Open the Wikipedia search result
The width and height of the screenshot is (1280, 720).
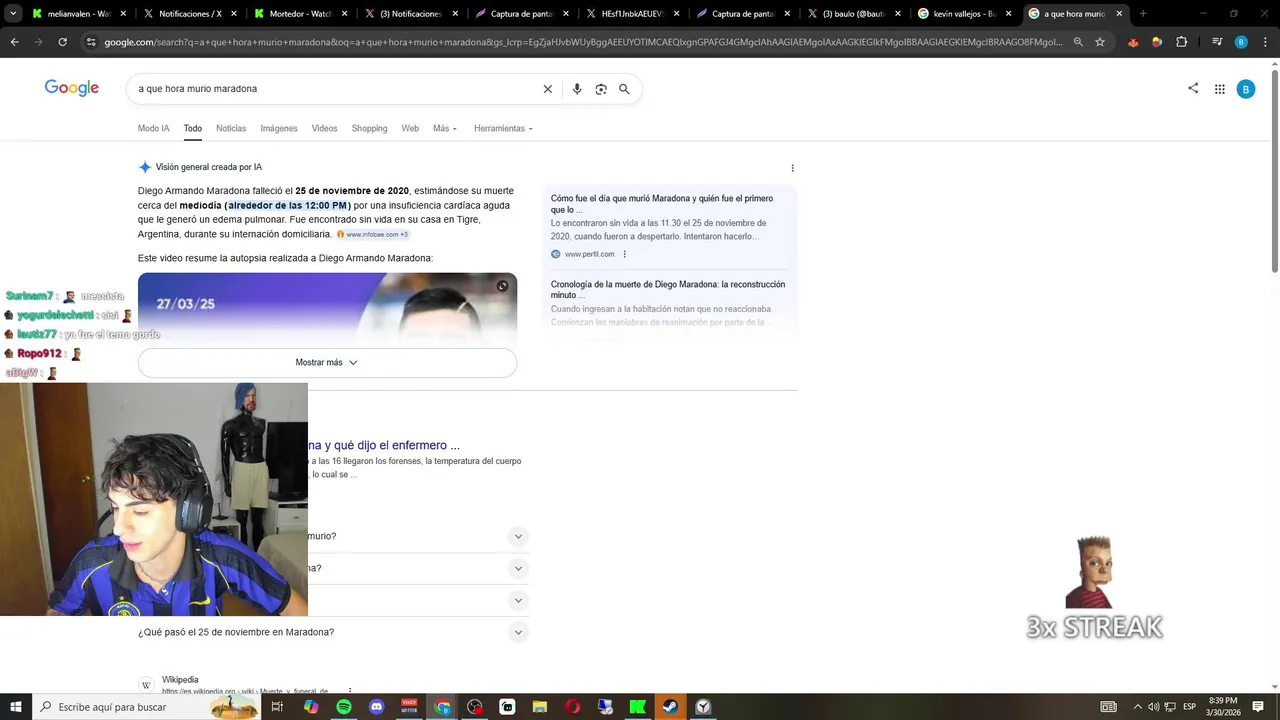tap(180, 680)
